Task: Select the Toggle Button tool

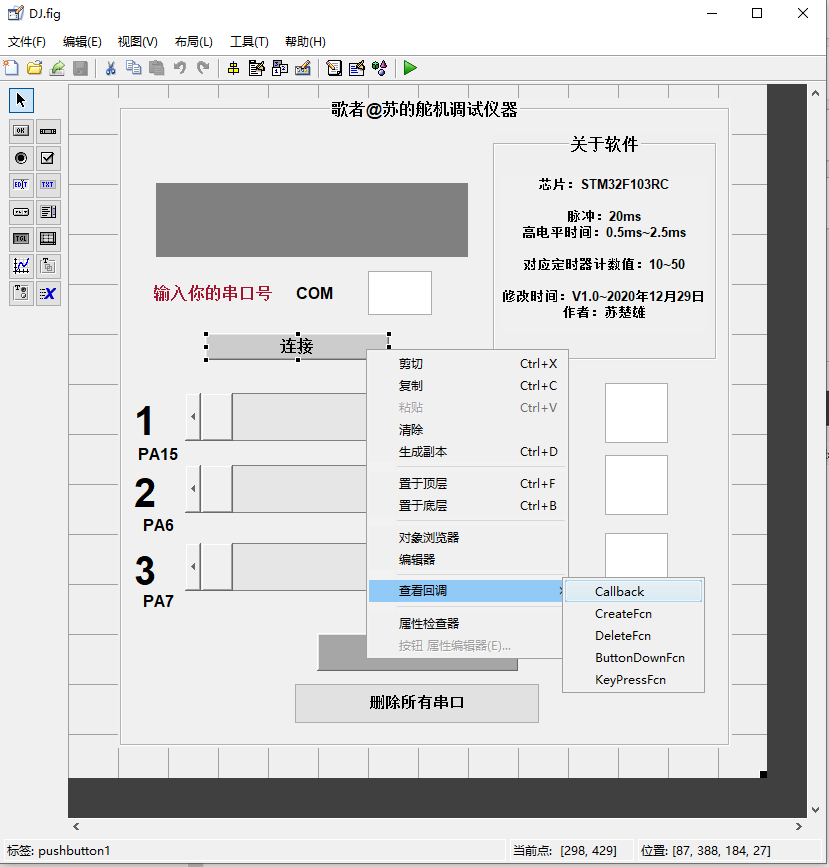Action: point(20,238)
